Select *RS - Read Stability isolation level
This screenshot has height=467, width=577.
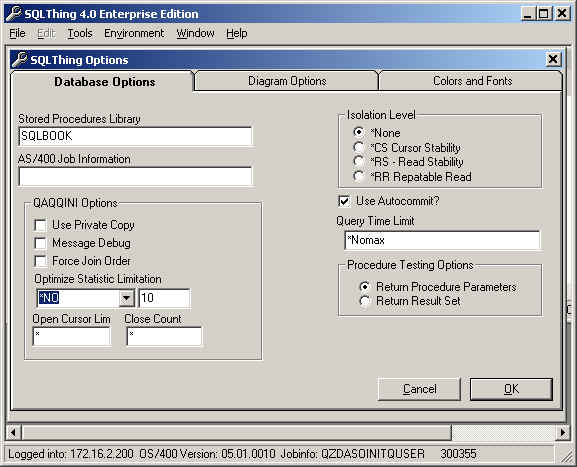pos(358,162)
